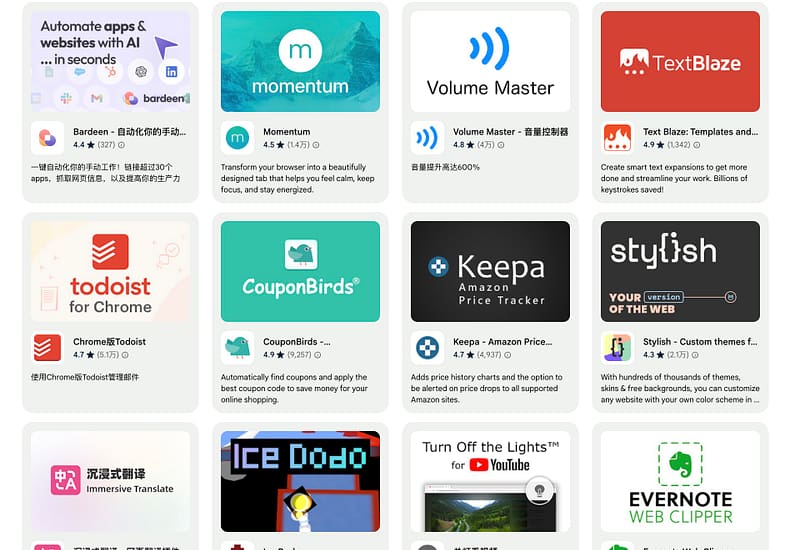The image size is (790, 550).
Task: Click Text Blaze description about text expansions
Action: tap(674, 178)
